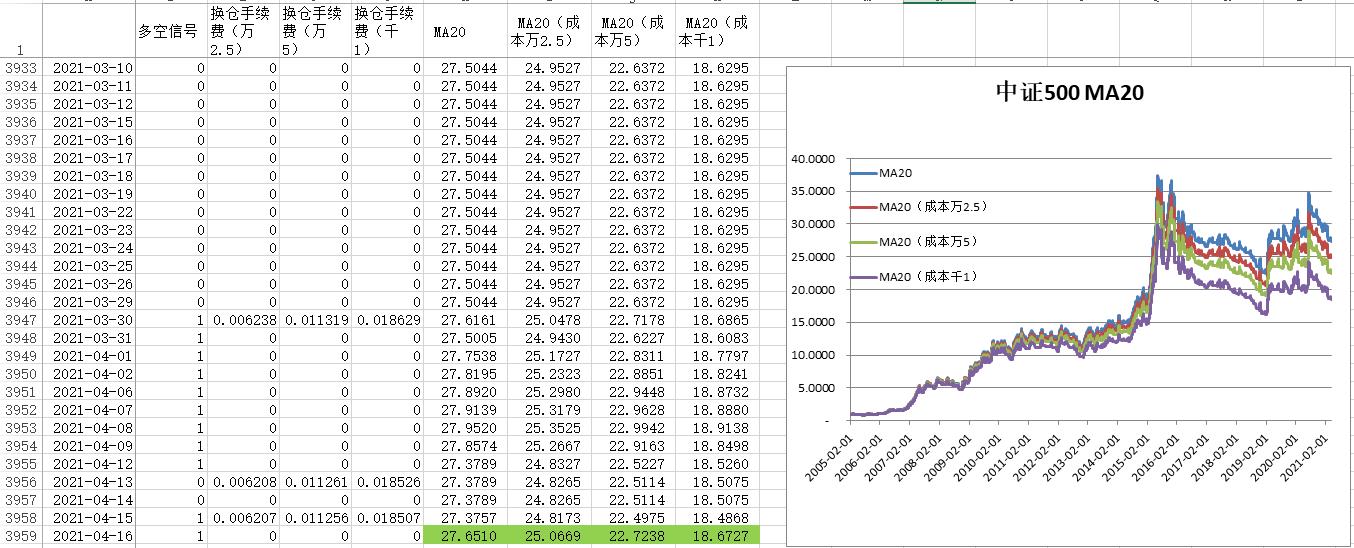Select the cell with value 18.8880
The height and width of the screenshot is (548, 1354).
pos(718,410)
